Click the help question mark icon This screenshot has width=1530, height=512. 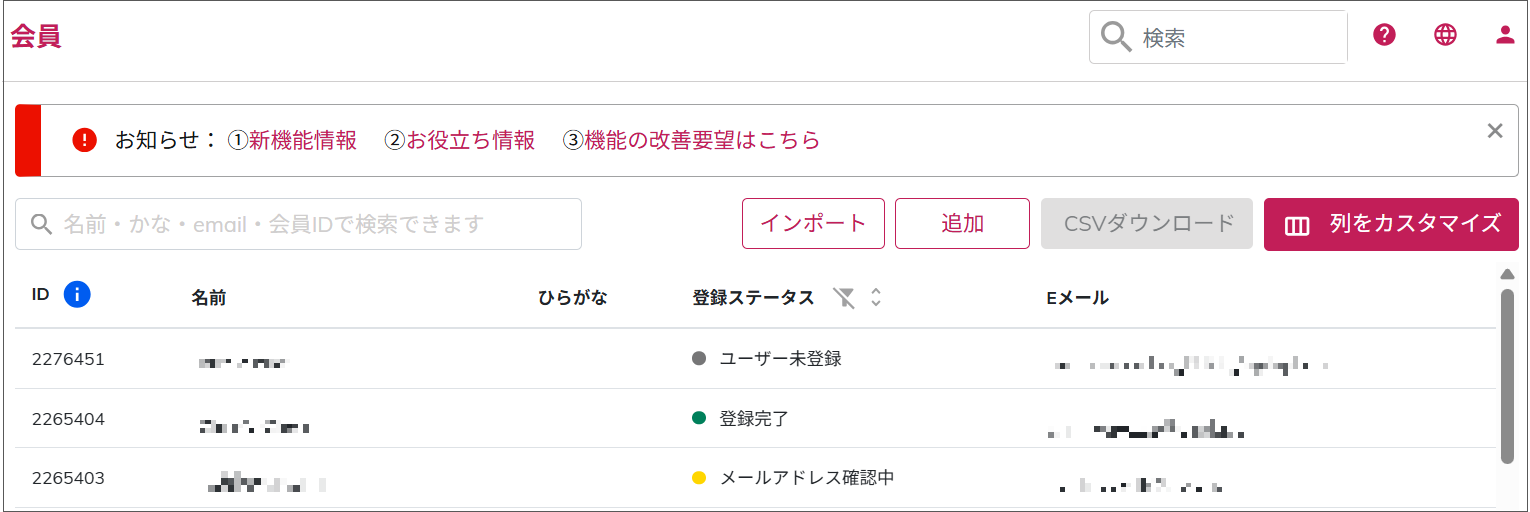pos(1384,35)
